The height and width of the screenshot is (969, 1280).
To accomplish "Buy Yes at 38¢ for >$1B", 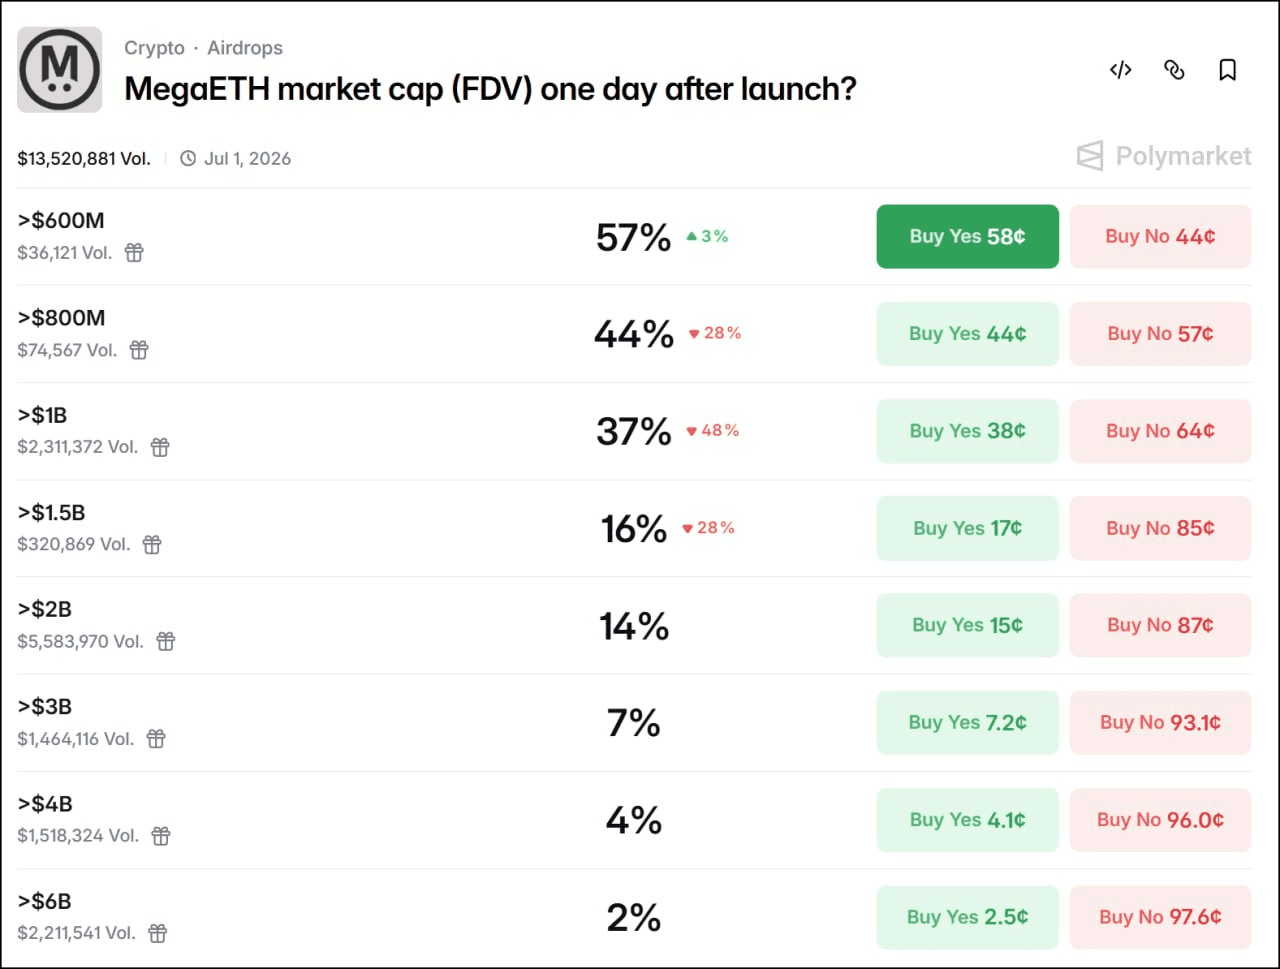I will [x=967, y=431].
